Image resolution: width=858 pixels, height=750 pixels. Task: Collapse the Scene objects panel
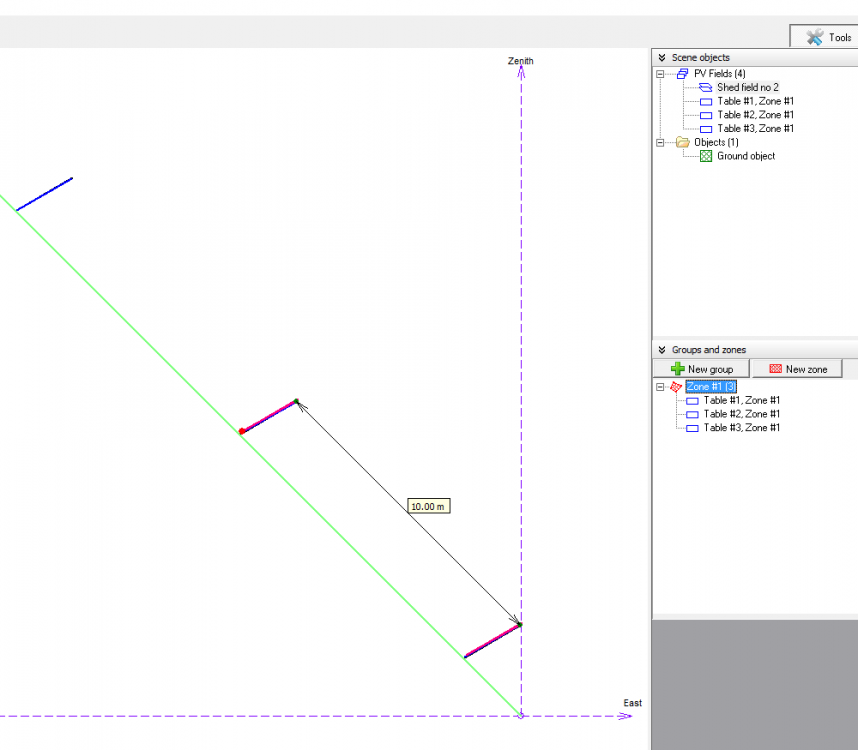pyautogui.click(x=662, y=58)
